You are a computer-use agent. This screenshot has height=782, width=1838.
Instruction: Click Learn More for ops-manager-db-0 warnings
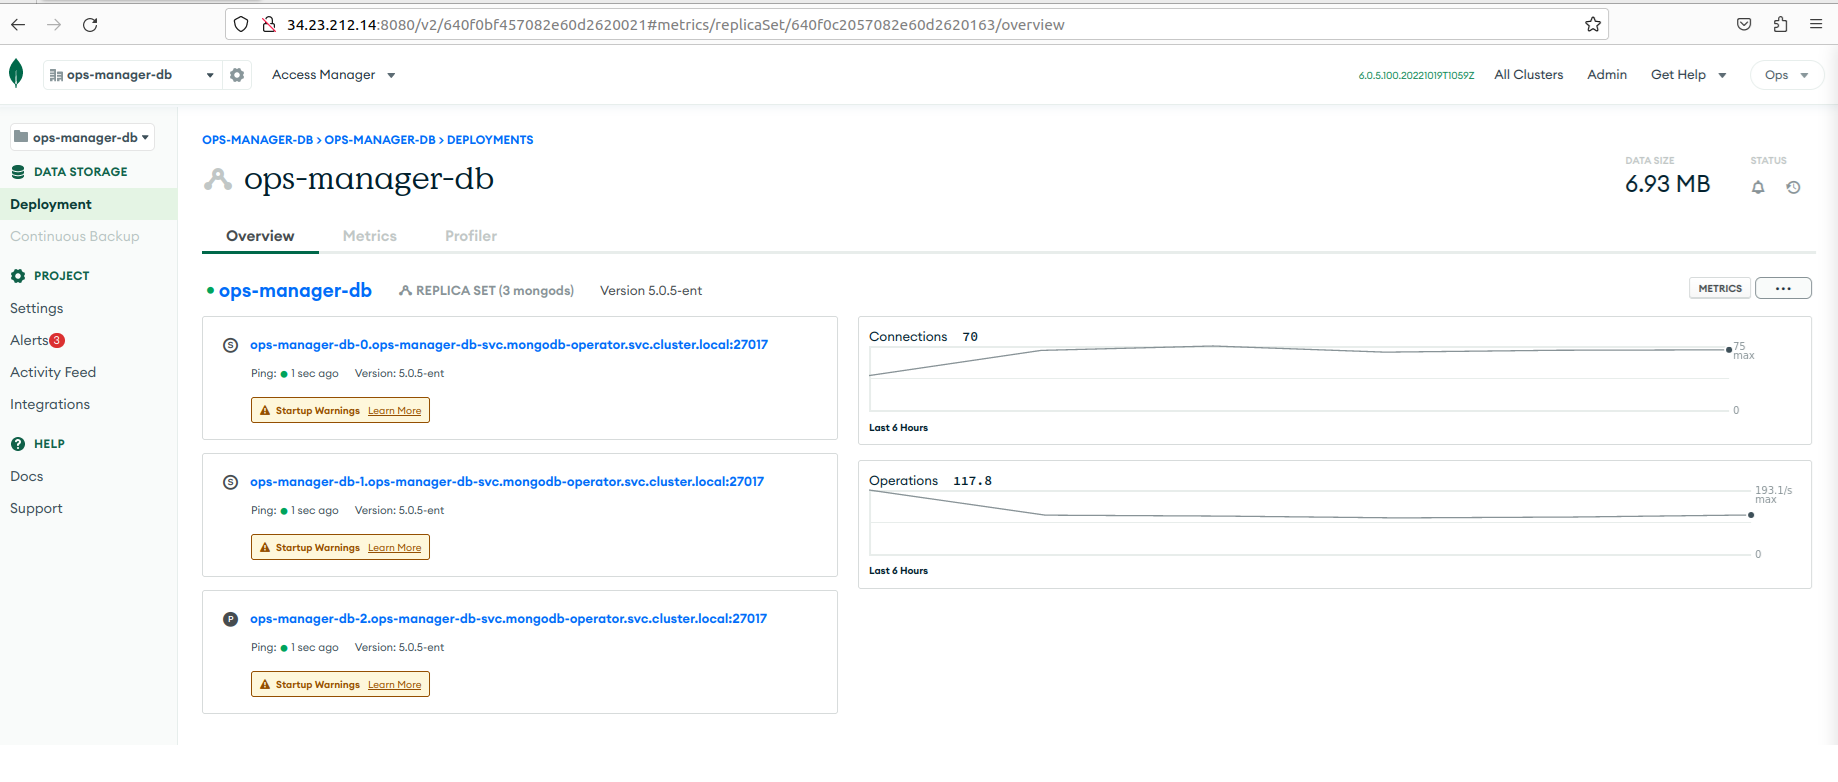[x=394, y=411]
